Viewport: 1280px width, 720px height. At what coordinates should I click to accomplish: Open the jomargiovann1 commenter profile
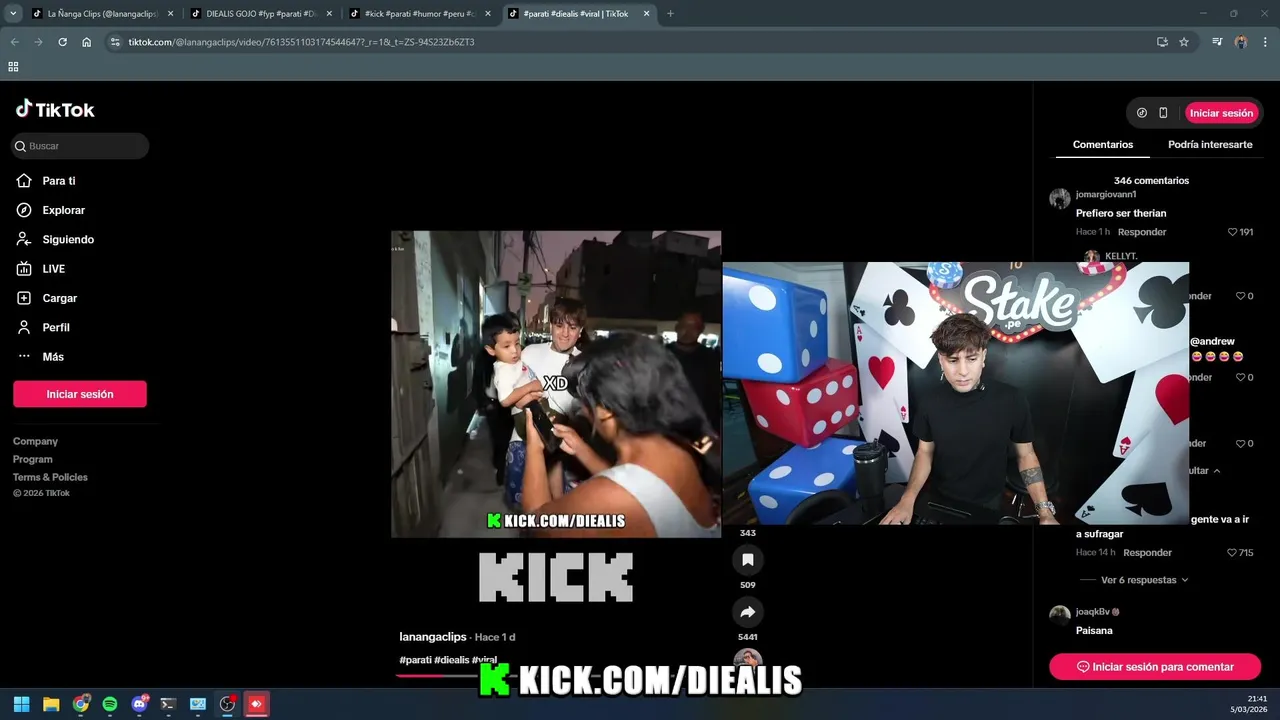click(1106, 195)
